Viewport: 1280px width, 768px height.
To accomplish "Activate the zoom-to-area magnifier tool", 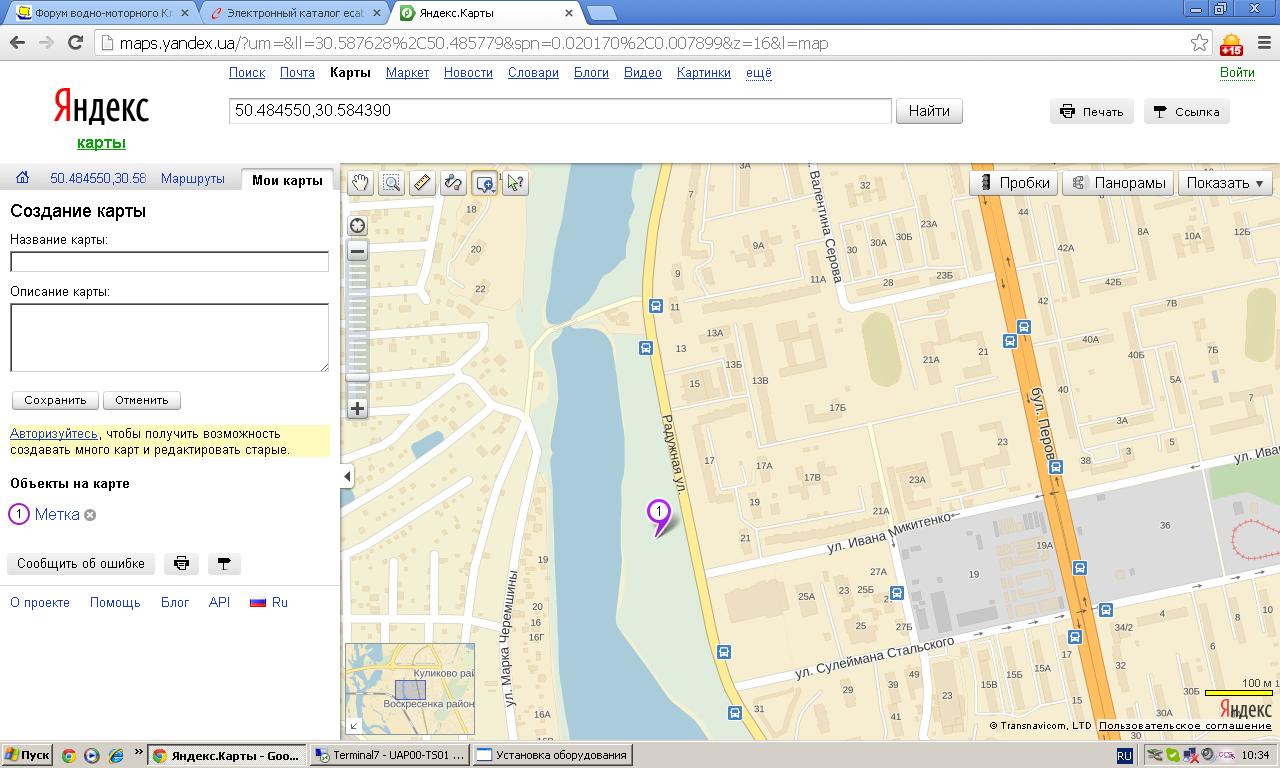I will (391, 183).
